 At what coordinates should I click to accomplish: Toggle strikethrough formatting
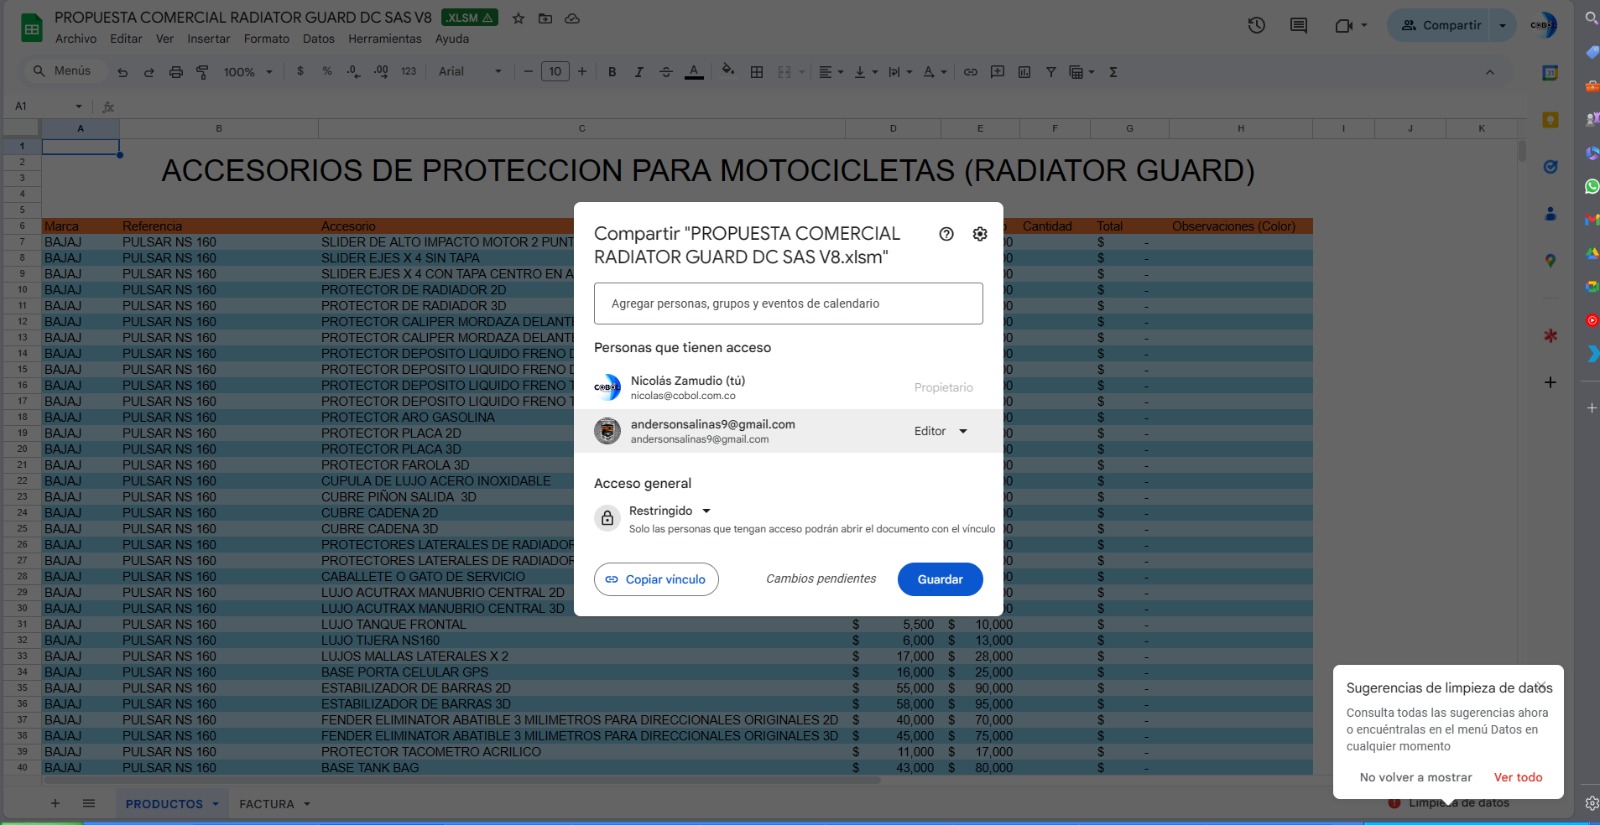[x=666, y=72]
